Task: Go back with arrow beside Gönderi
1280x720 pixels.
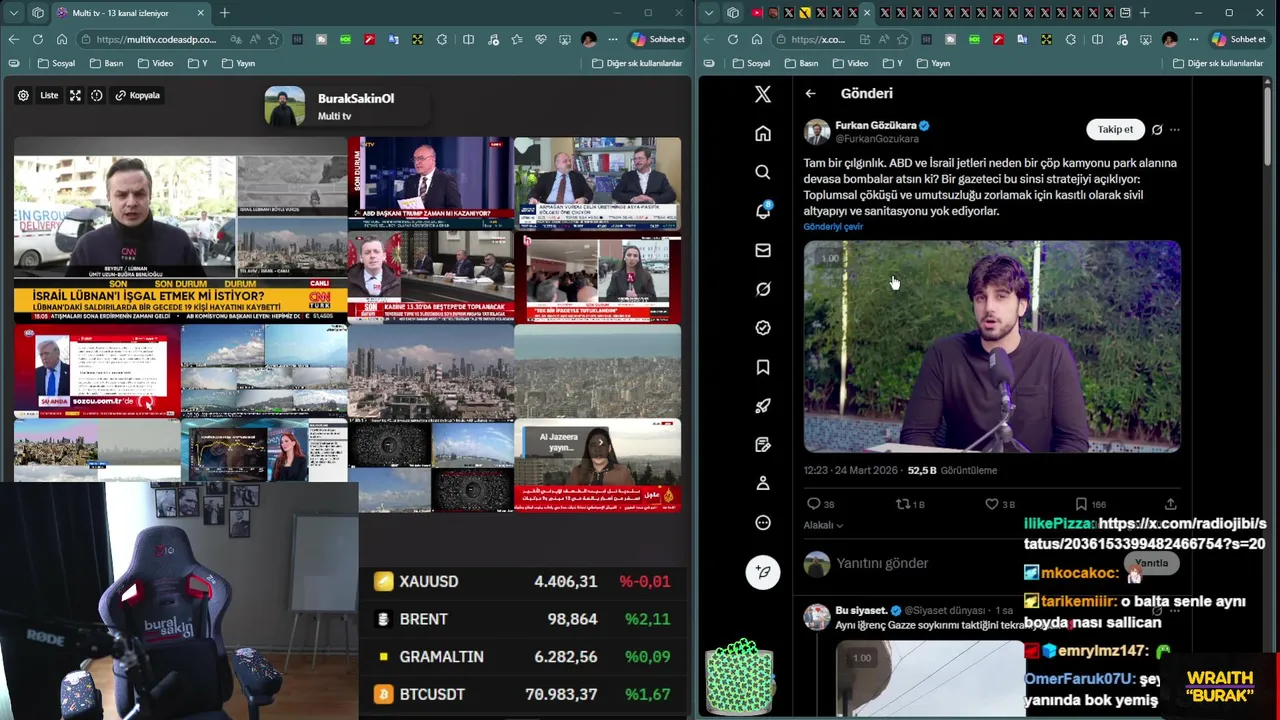Action: click(x=810, y=93)
